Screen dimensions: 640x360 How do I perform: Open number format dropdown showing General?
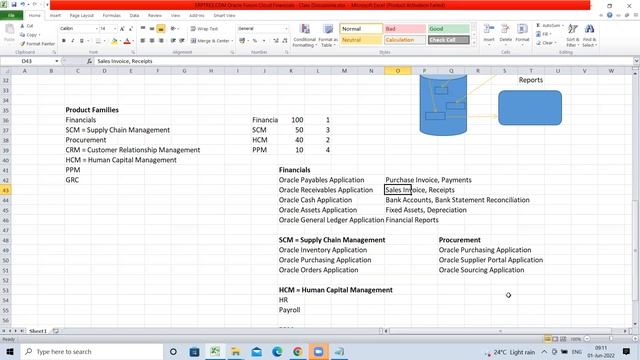(286, 29)
